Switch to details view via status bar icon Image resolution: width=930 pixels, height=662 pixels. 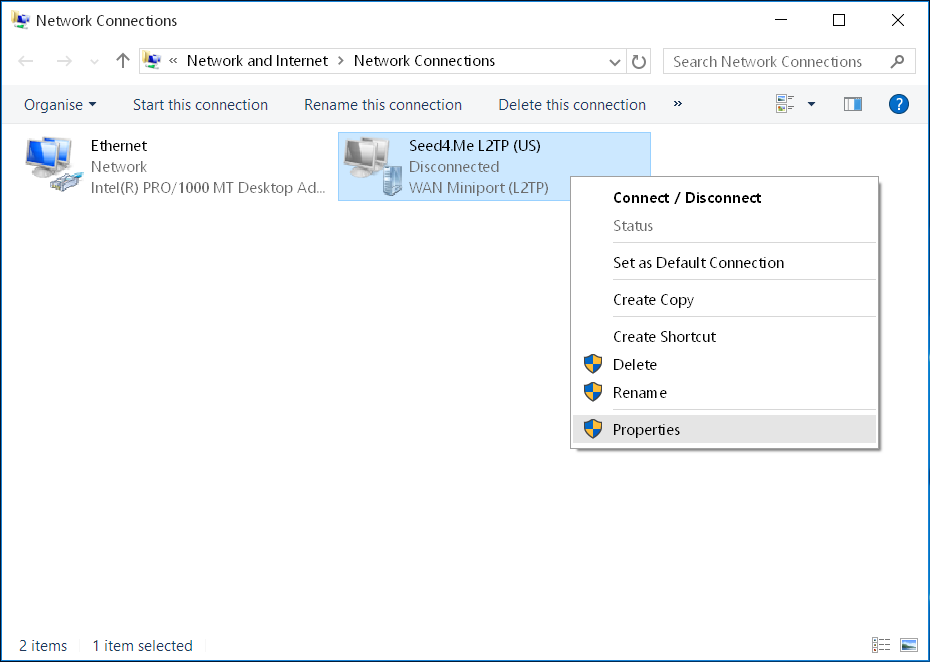tap(881, 645)
